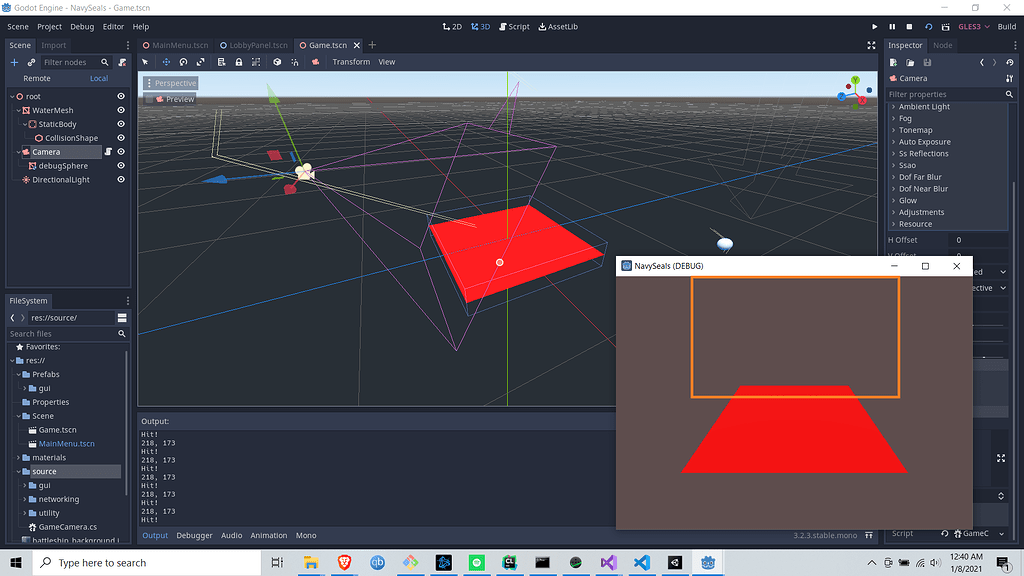The height and width of the screenshot is (576, 1024).
Task: Click the Build button
Action: (x=1006, y=27)
